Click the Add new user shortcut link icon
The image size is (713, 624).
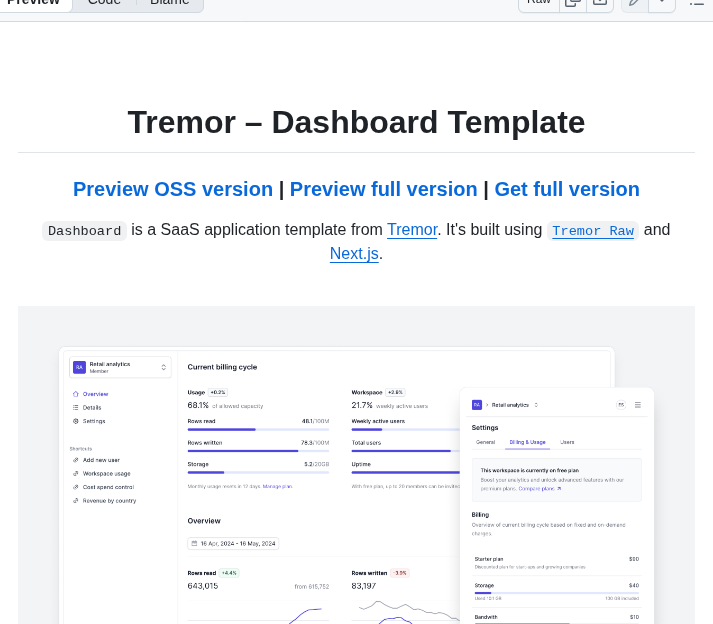pos(75,460)
